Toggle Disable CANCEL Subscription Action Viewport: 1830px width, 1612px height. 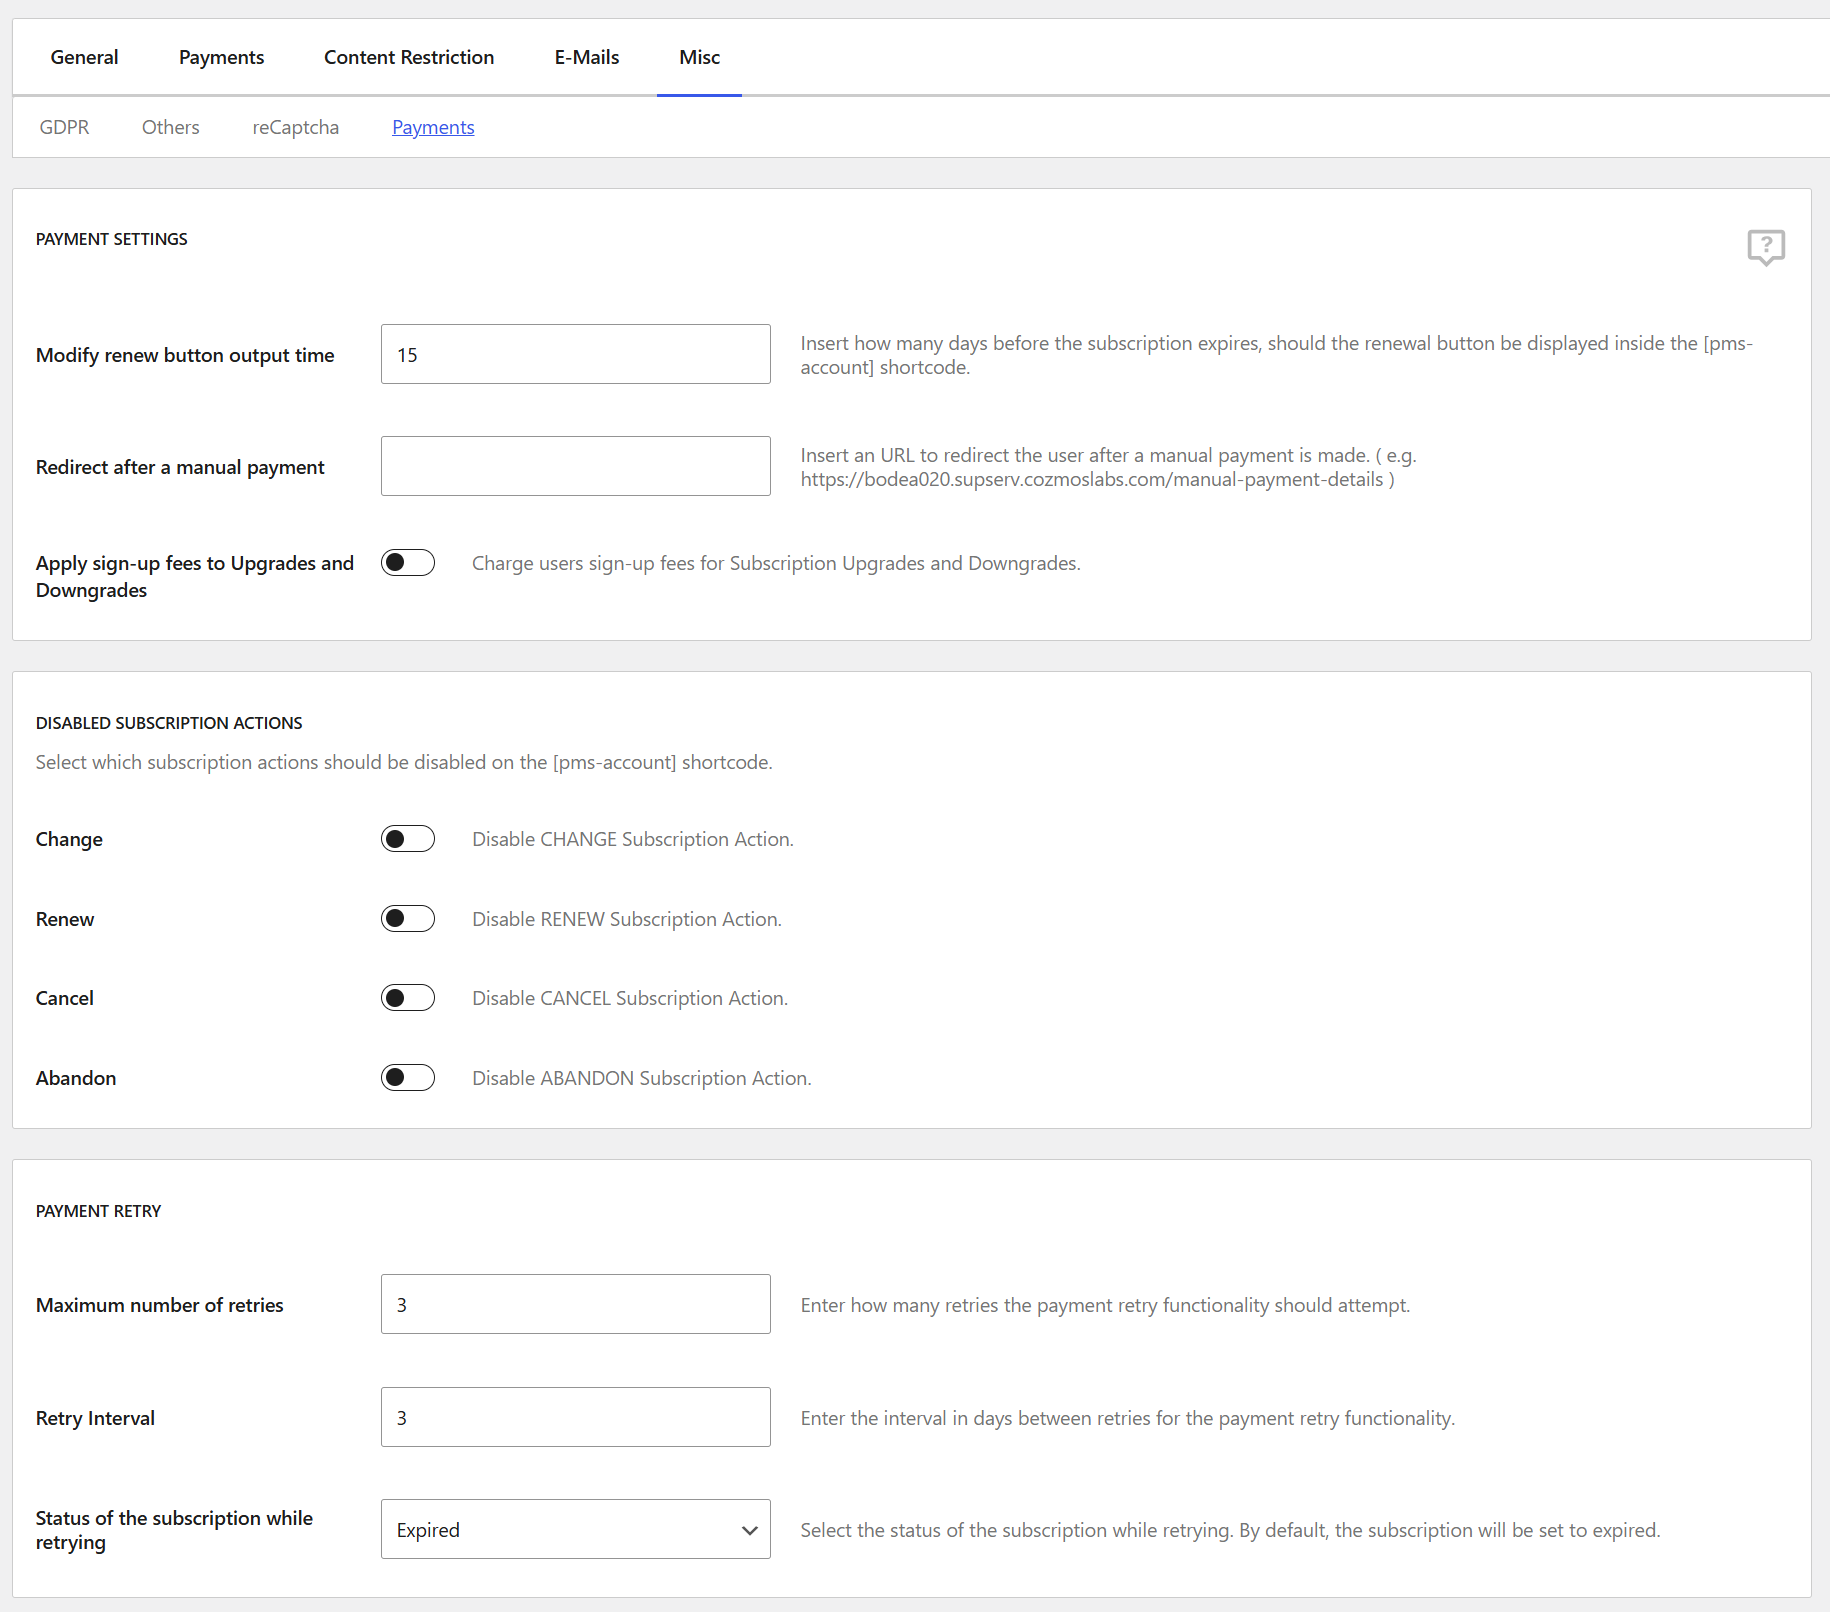408,998
